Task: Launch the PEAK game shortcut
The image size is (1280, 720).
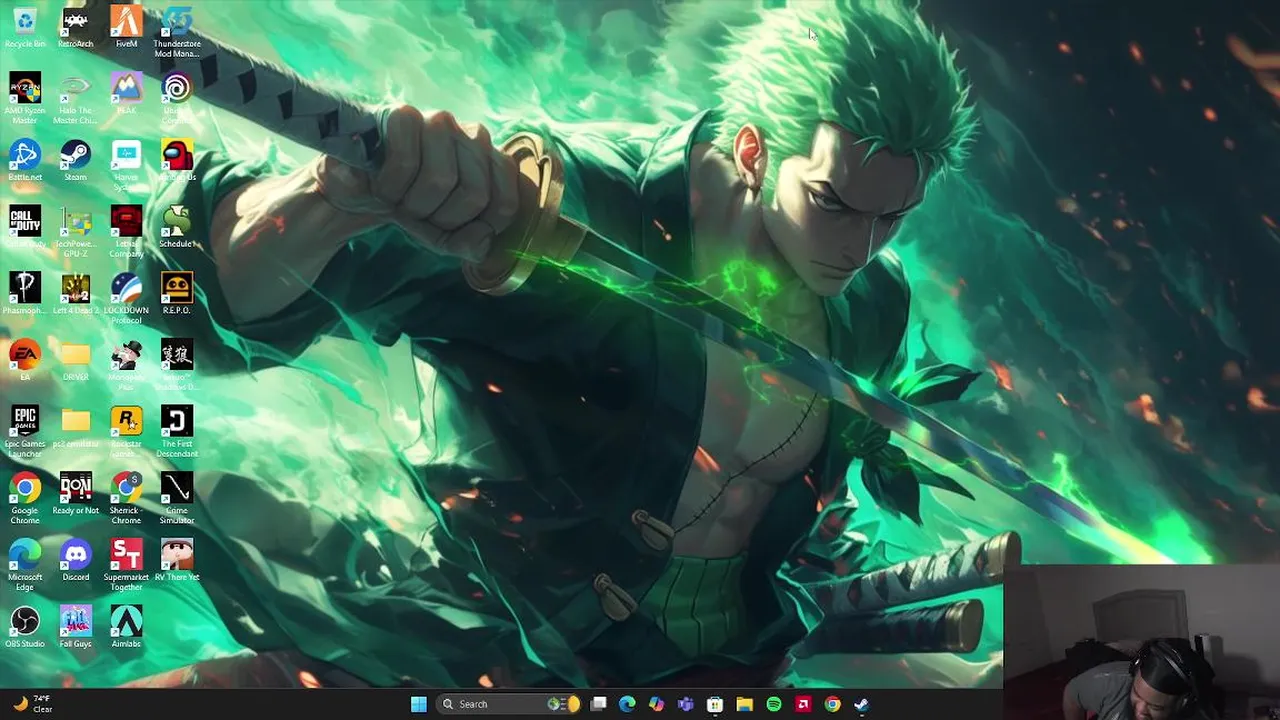Action: [x=126, y=94]
